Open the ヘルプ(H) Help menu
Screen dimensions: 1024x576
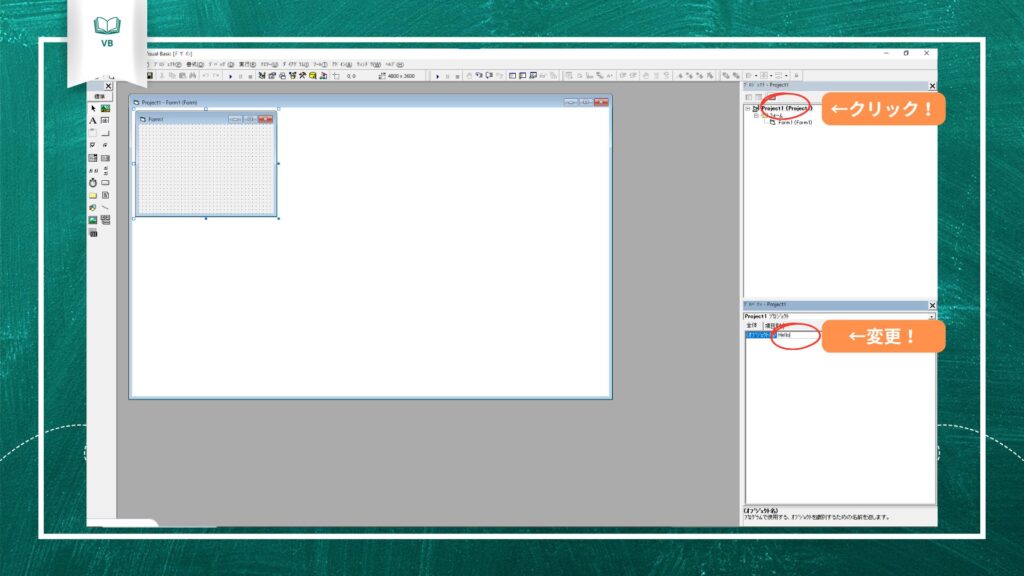394,65
